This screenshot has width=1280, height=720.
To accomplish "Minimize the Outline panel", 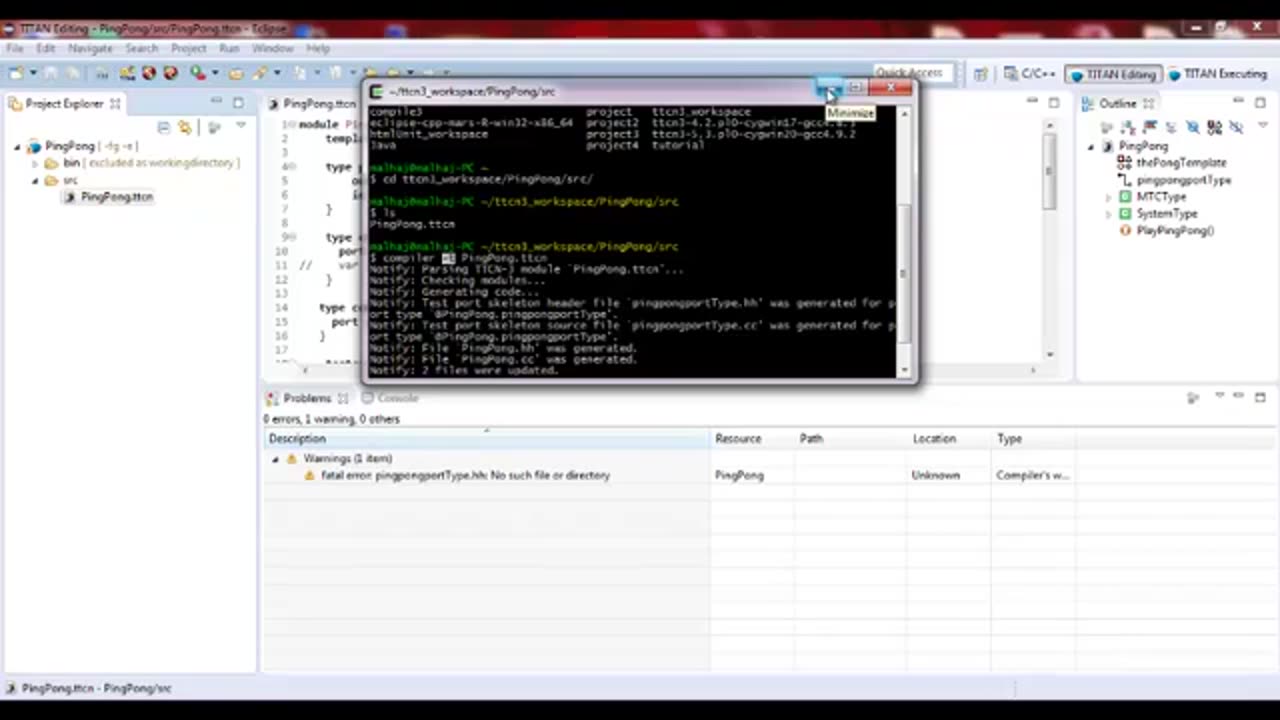I will pyautogui.click(x=1238, y=102).
